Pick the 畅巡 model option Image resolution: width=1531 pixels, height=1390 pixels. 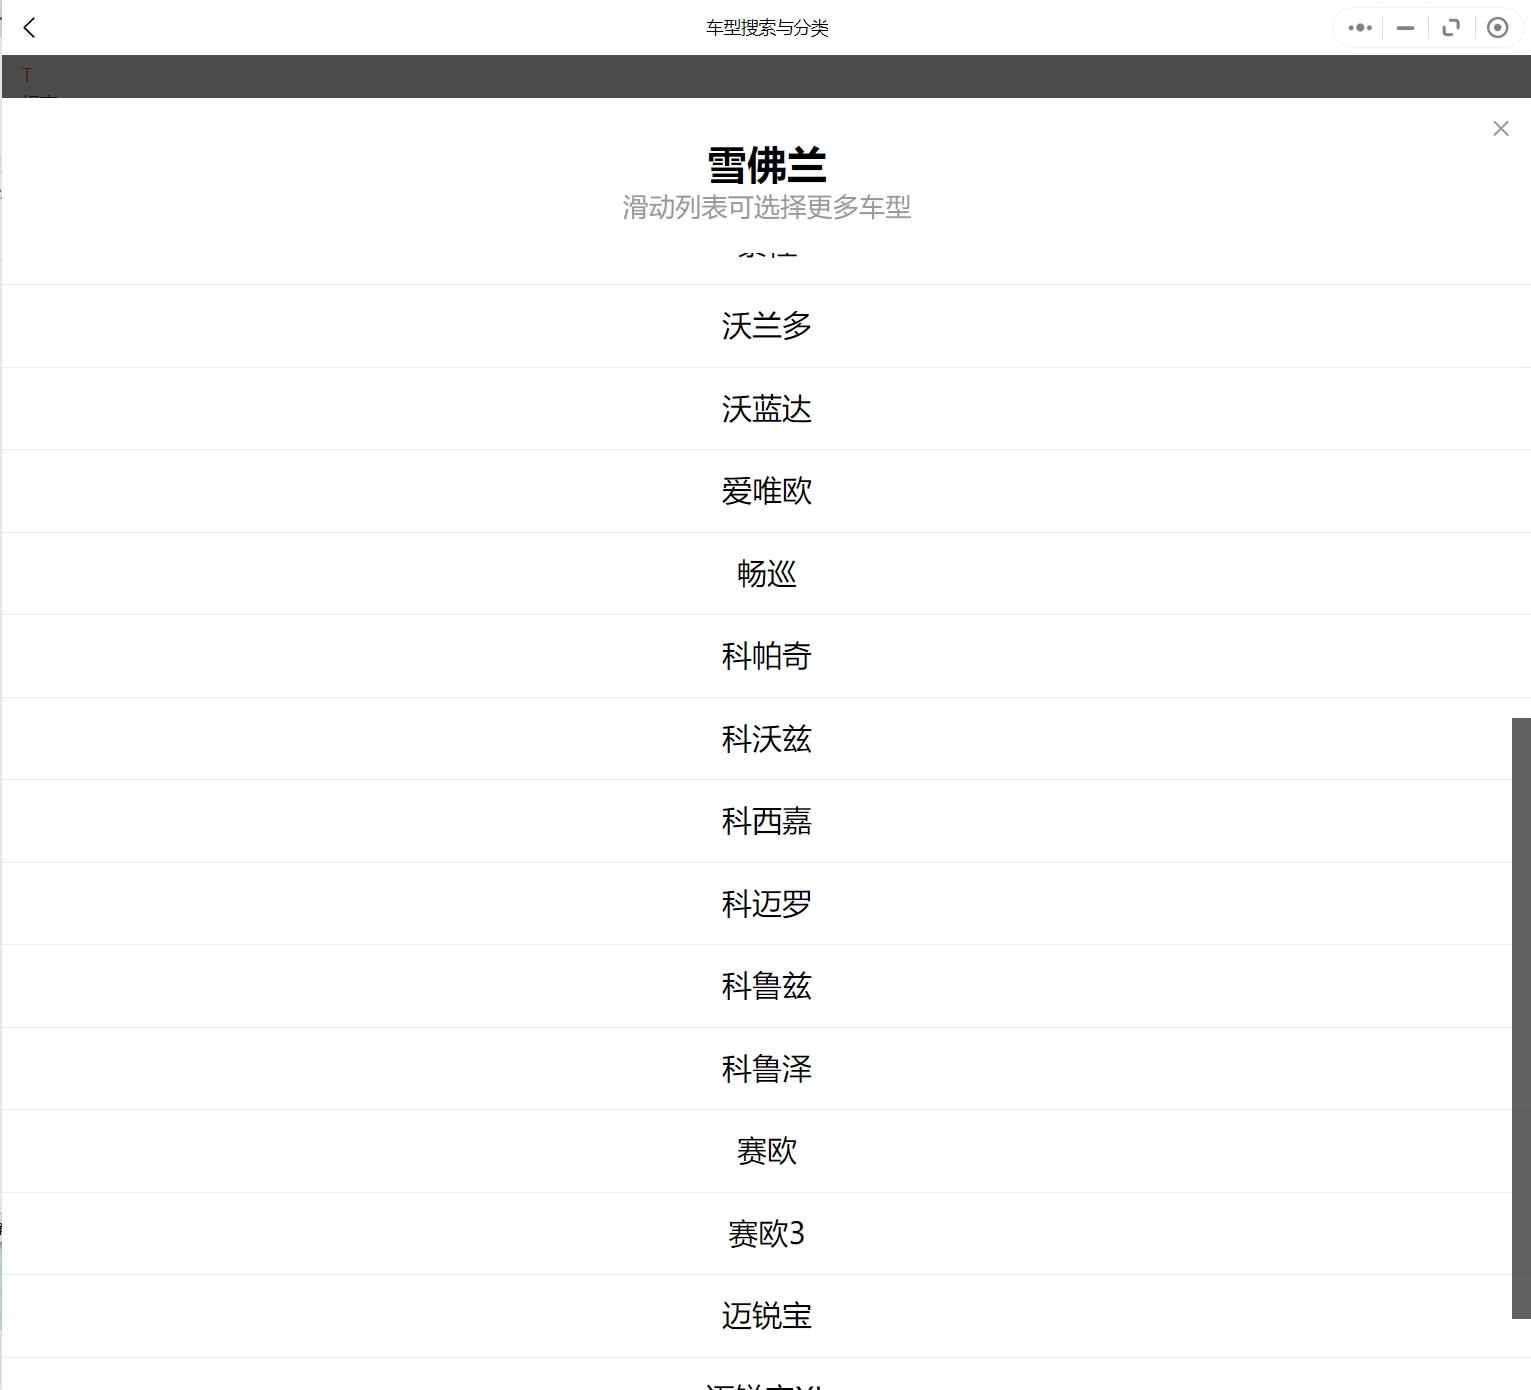(766, 573)
